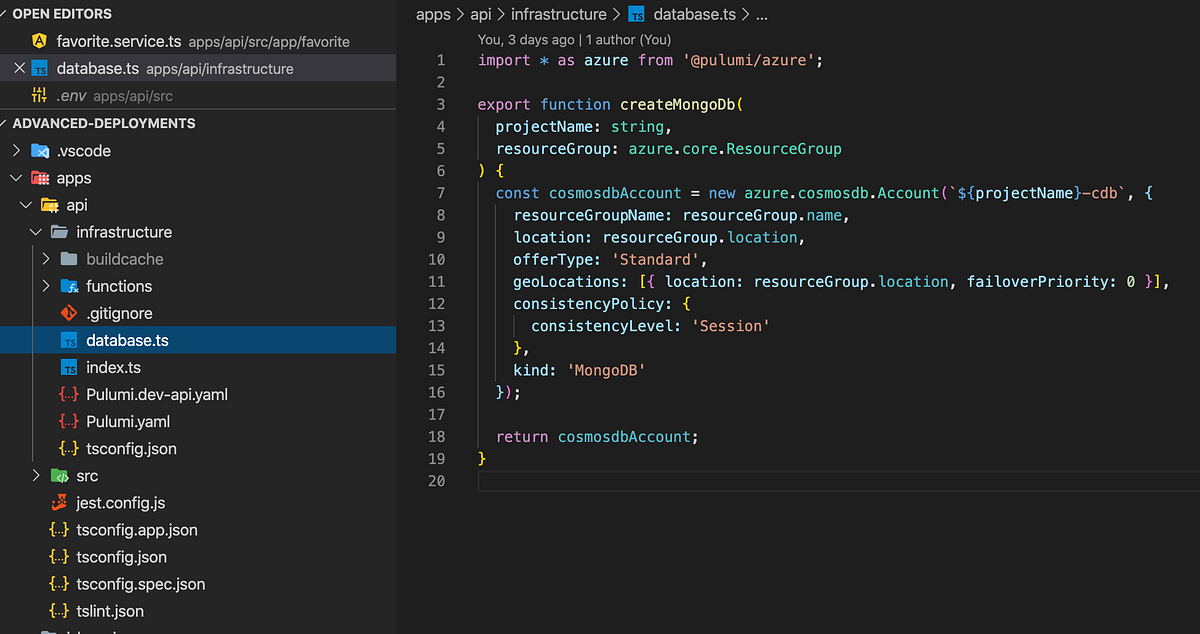Click the TypeScript icon next to database.ts breadcrumb
This screenshot has height=634, width=1200.
635,14
